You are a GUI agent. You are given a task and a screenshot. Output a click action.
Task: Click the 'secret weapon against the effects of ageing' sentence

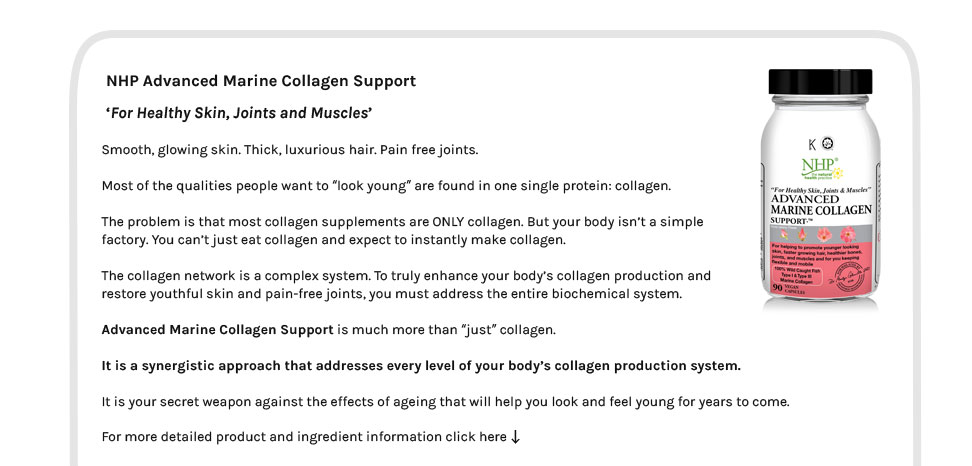(445, 402)
